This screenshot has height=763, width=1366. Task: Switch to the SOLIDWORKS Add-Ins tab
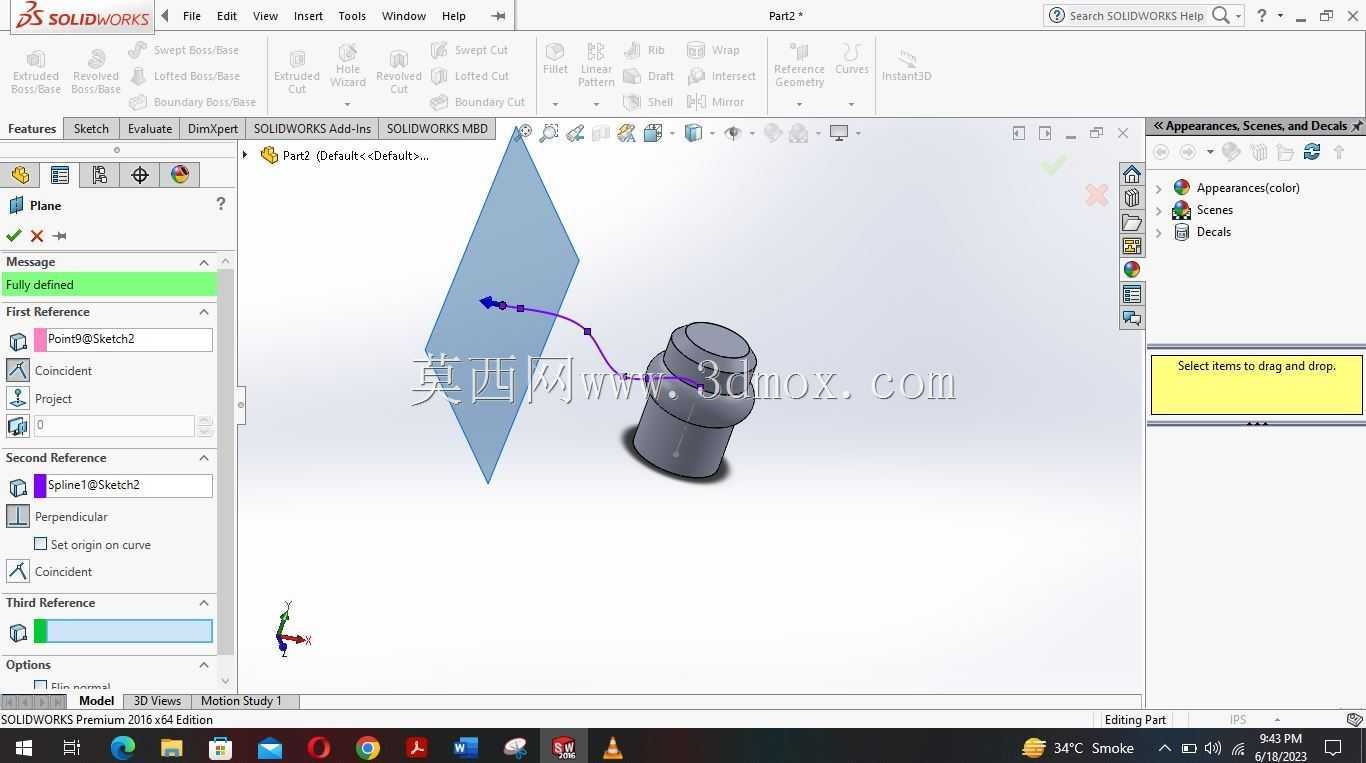tap(312, 129)
